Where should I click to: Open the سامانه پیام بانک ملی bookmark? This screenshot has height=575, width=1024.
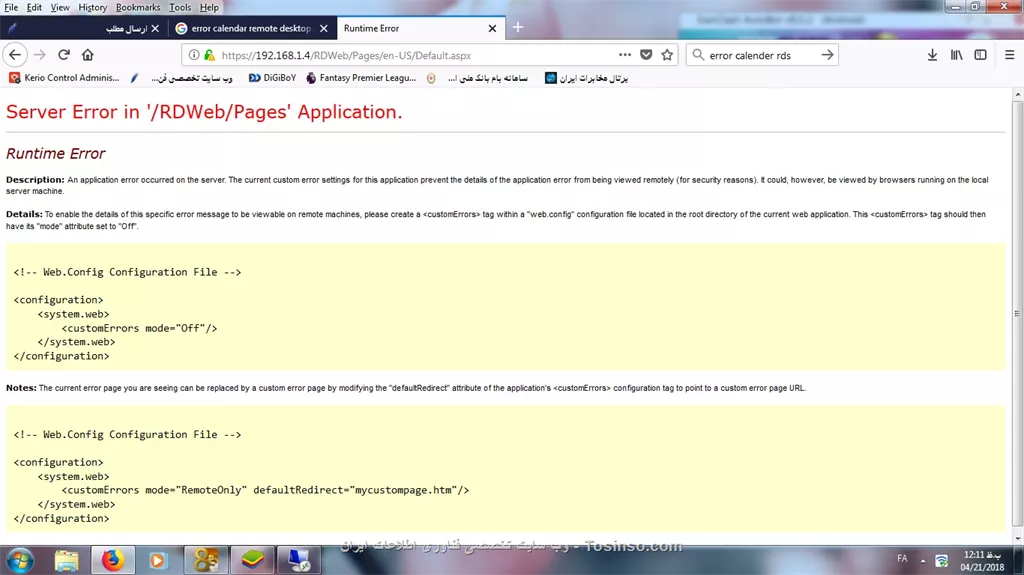click(477, 78)
